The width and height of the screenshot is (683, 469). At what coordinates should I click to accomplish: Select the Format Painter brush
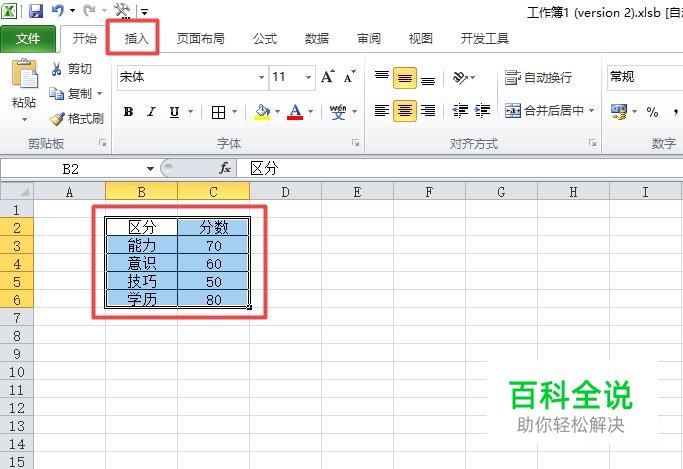pos(57,118)
